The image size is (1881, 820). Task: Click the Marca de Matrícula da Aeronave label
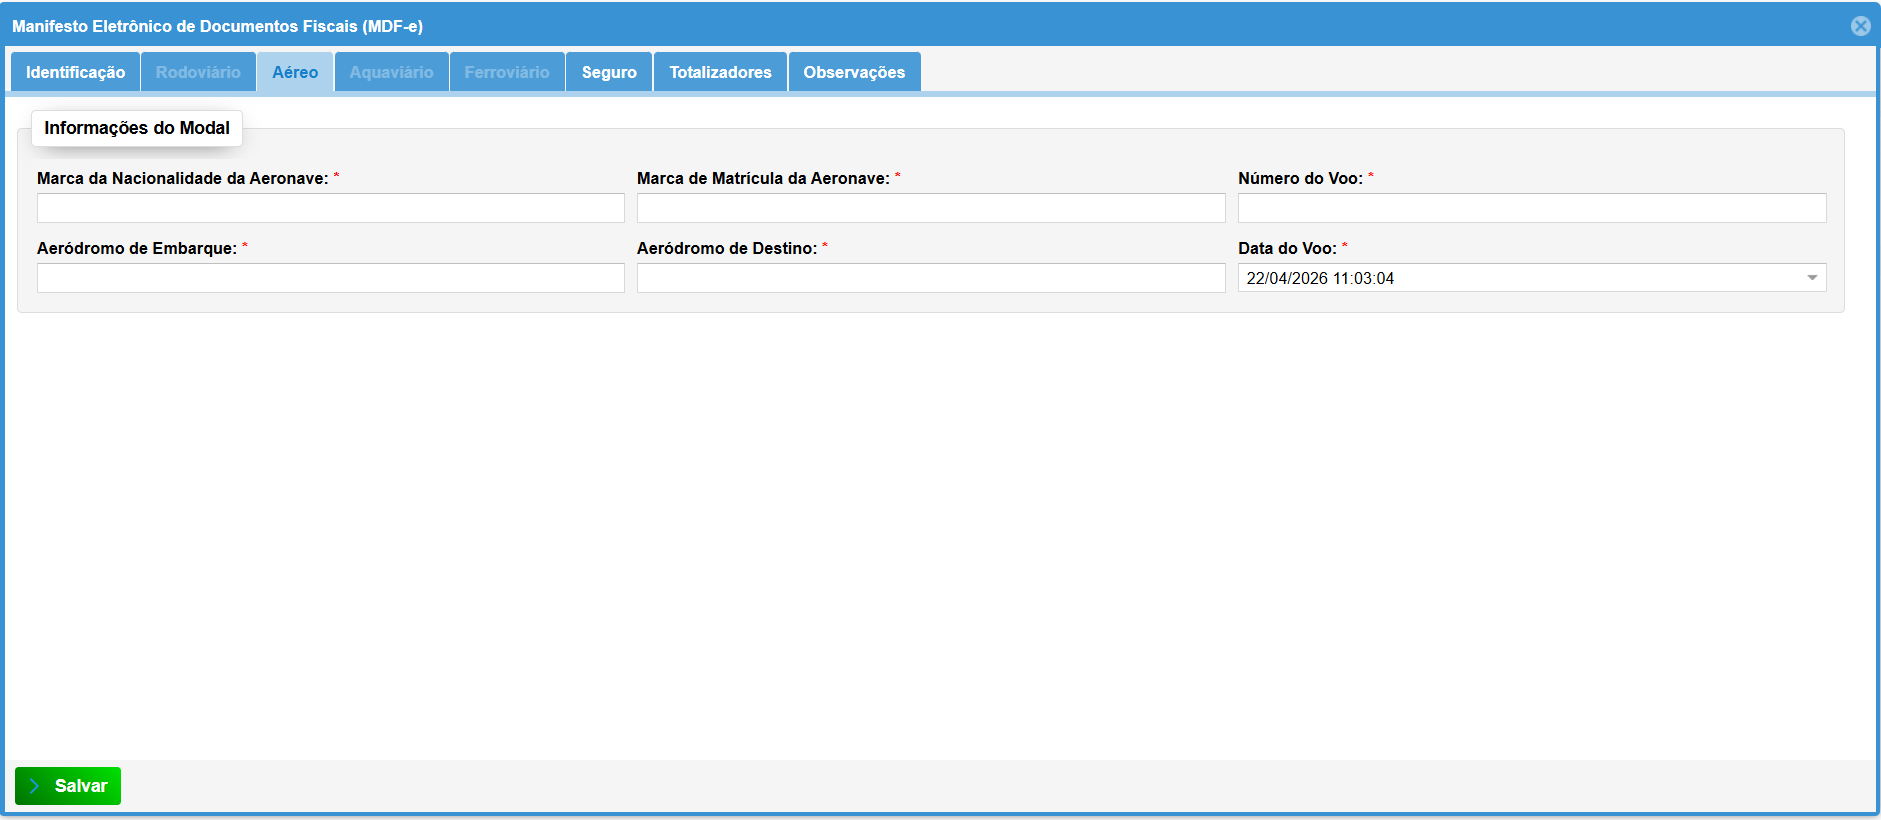763,178
